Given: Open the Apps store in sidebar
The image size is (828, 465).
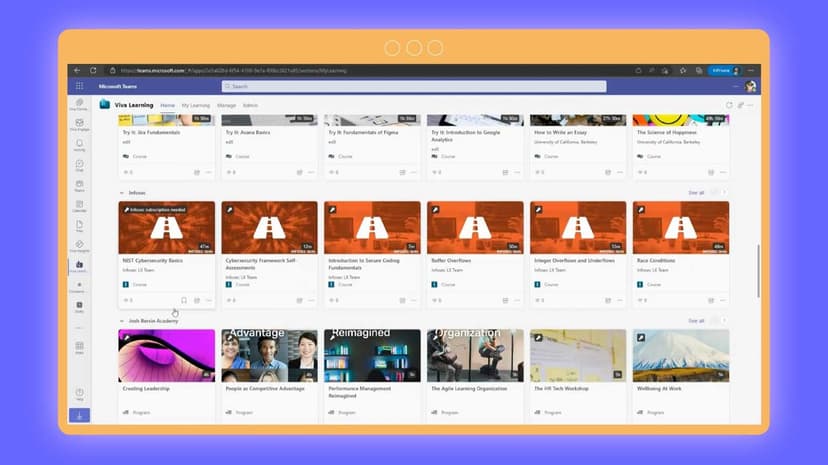Looking at the screenshot, I should [x=79, y=348].
